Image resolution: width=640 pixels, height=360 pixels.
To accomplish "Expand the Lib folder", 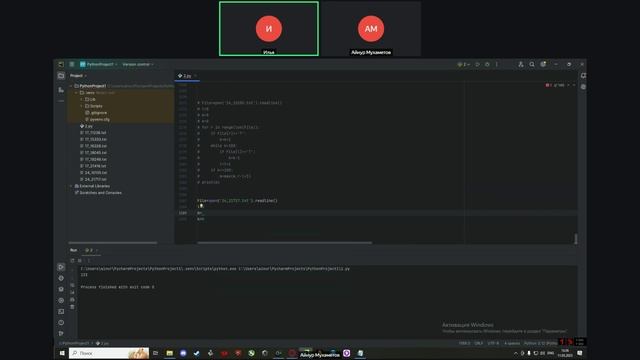I will pyautogui.click(x=81, y=99).
